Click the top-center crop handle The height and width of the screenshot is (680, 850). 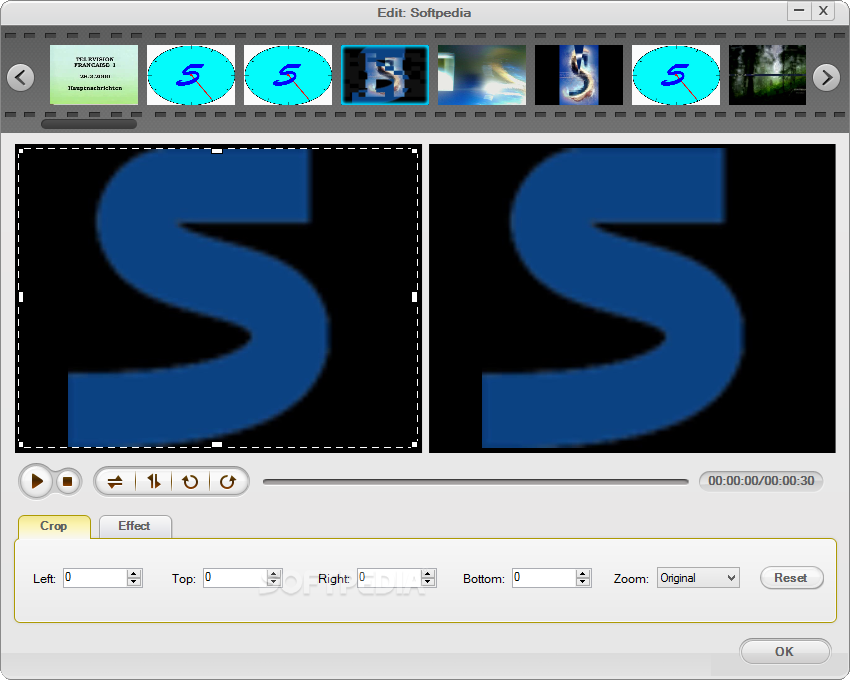[x=217, y=151]
